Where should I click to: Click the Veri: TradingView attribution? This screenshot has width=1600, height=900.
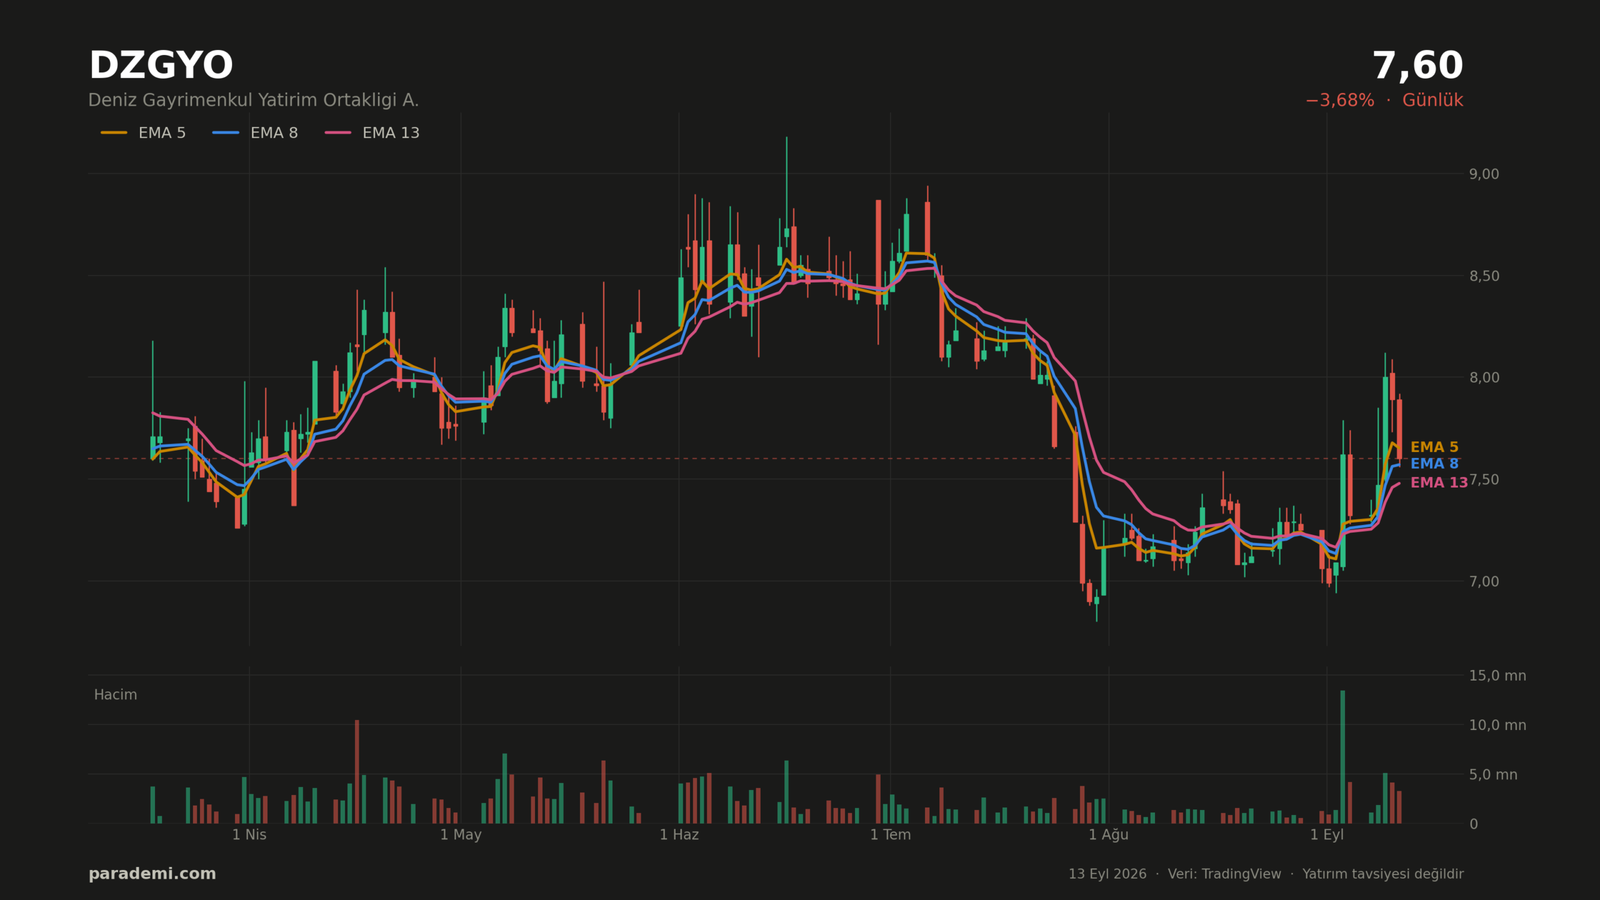click(1224, 874)
